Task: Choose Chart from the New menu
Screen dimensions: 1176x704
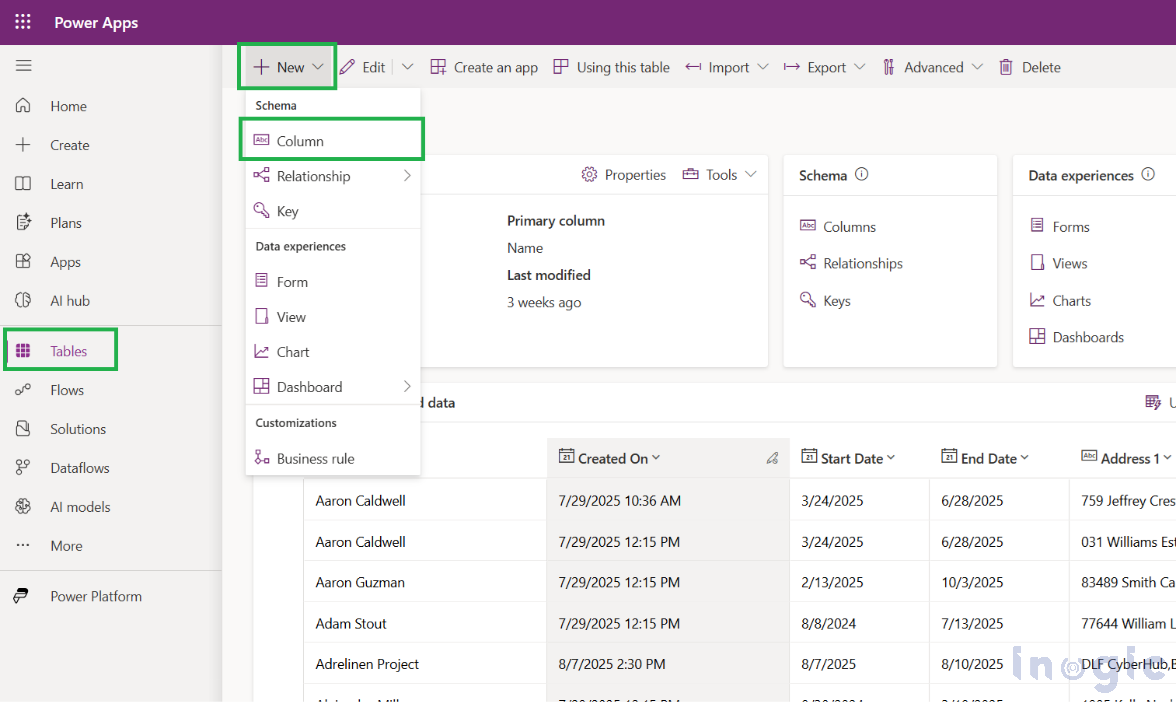Action: click(x=332, y=352)
